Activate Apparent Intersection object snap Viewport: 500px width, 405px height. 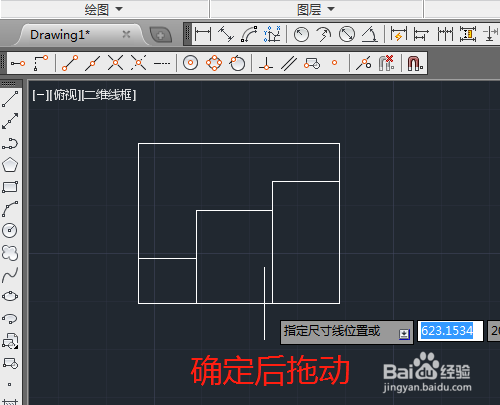point(138,63)
